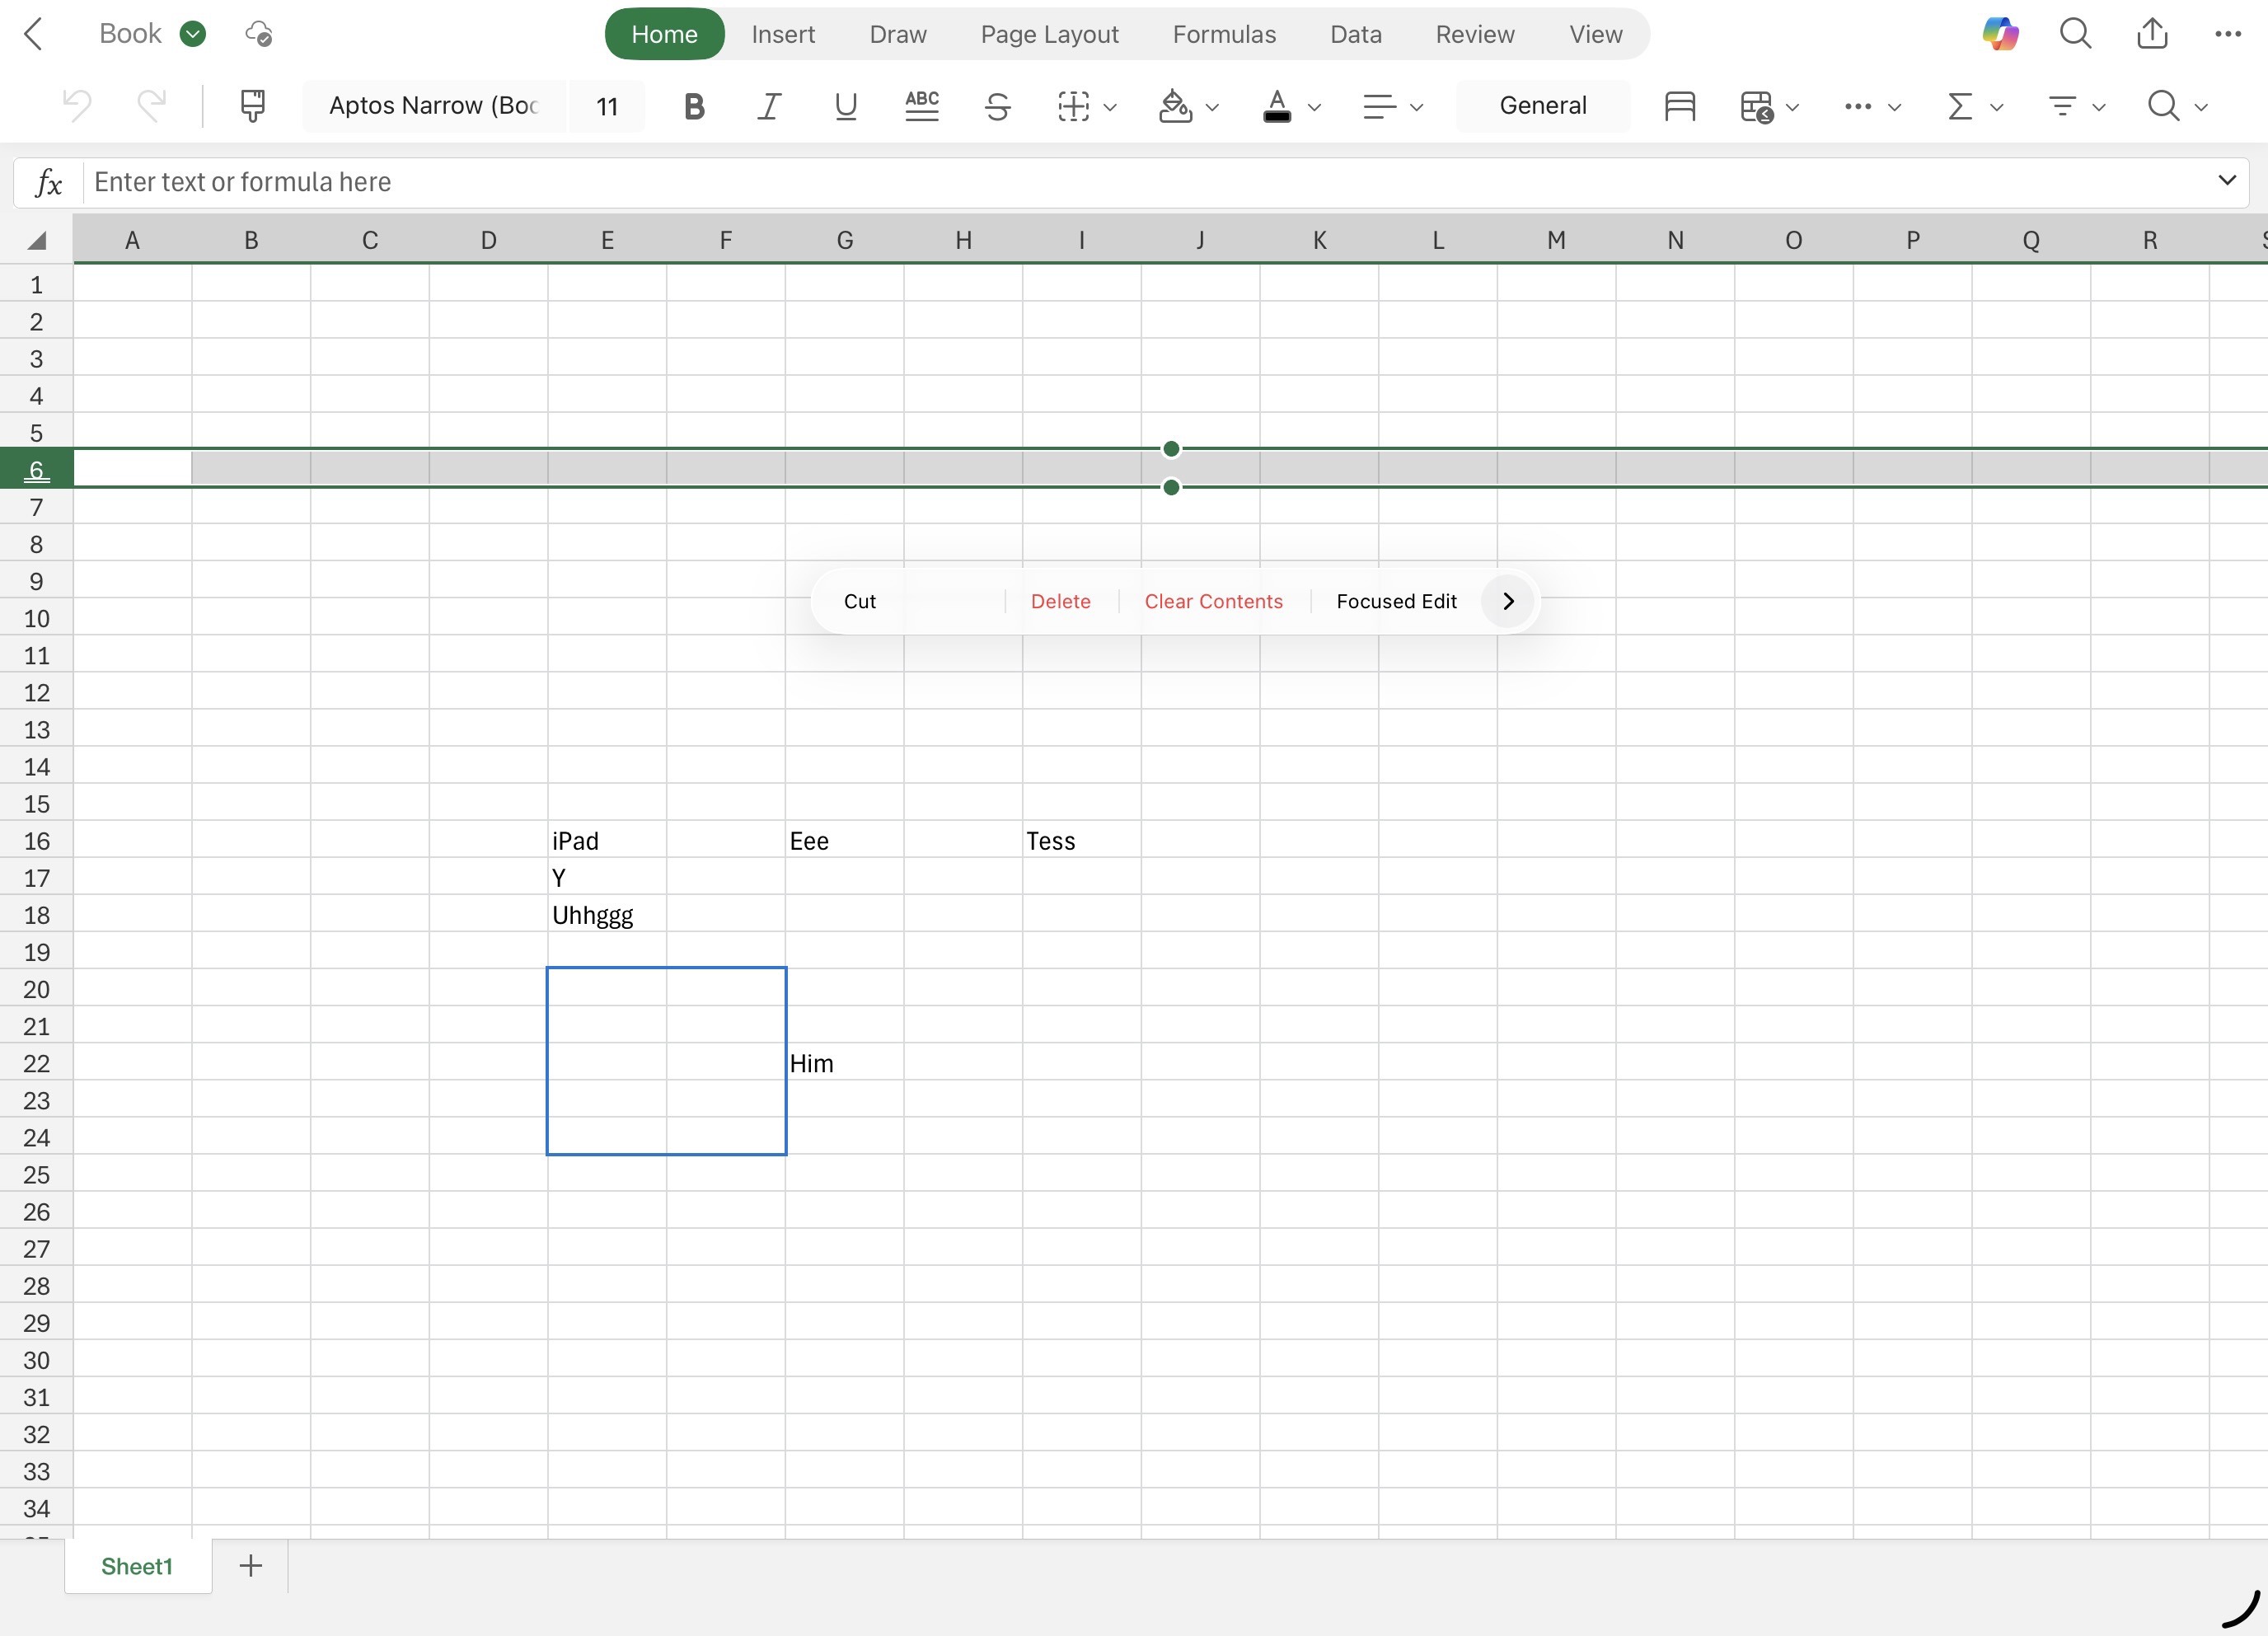Expand the fill color dropdown arrow

click(1212, 107)
